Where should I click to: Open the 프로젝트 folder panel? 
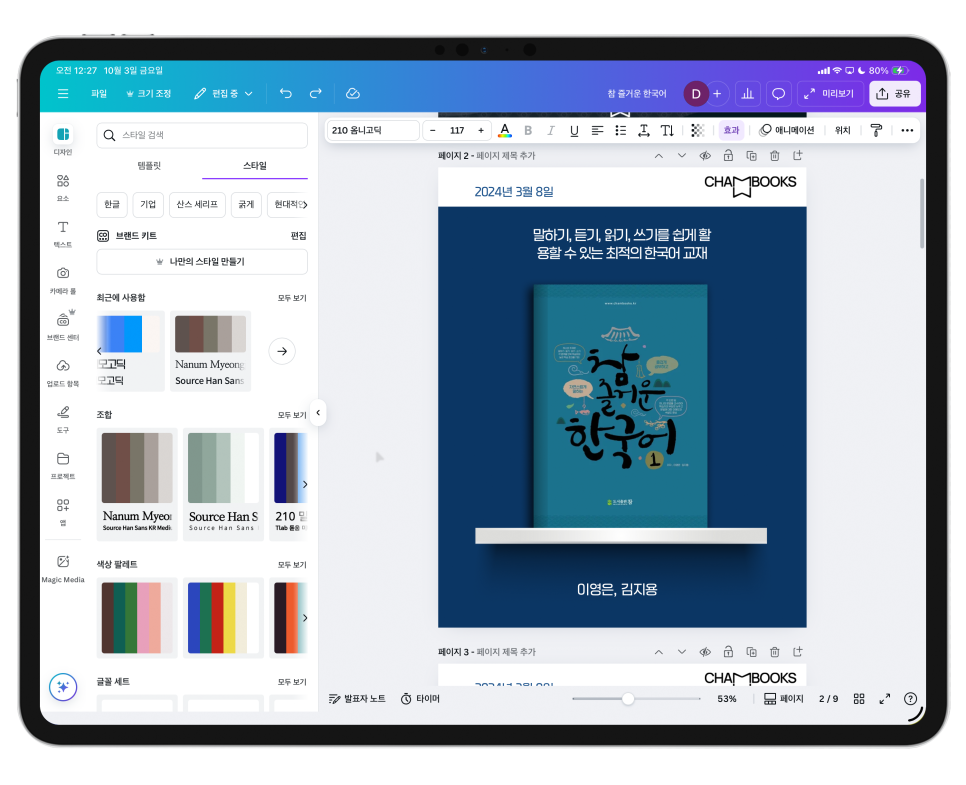click(x=63, y=465)
